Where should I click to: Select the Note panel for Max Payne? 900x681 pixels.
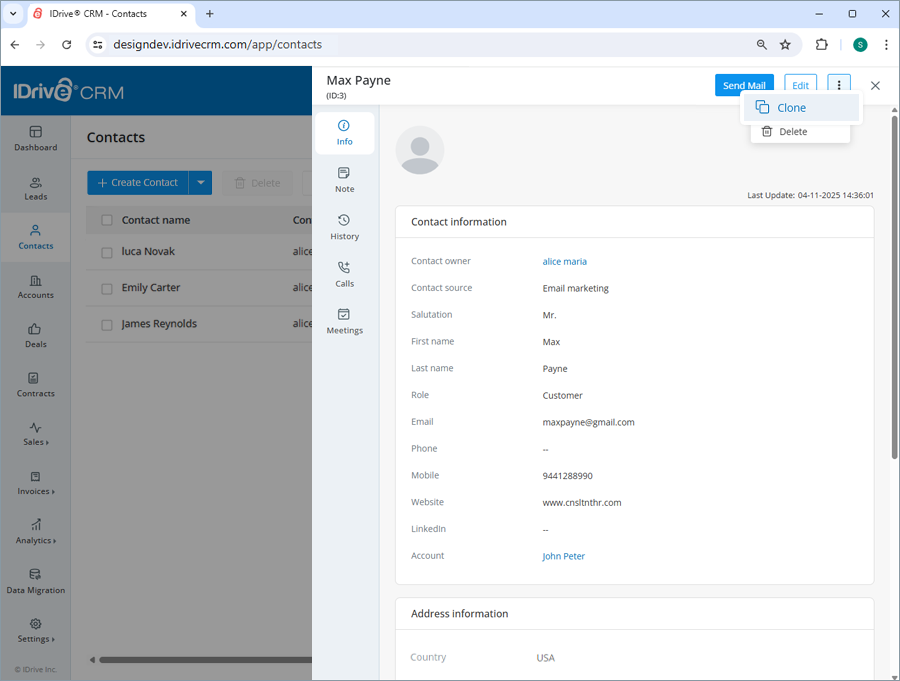pyautogui.click(x=344, y=181)
